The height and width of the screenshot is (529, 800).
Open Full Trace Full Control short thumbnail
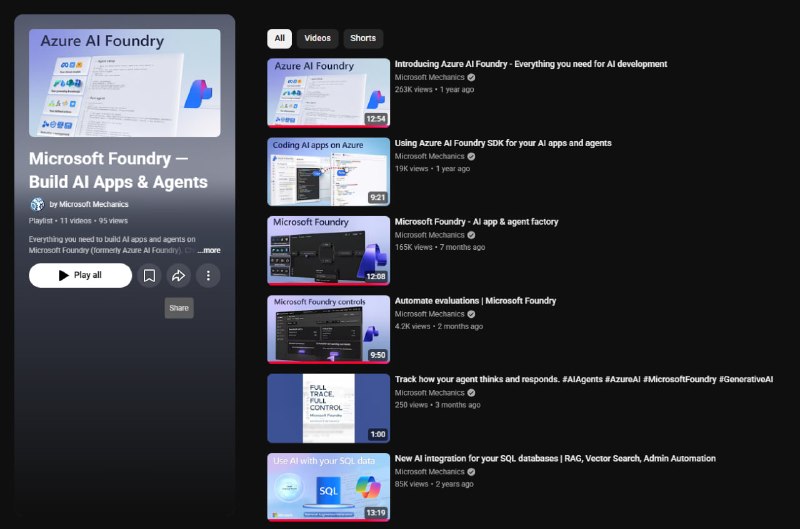pyautogui.click(x=329, y=408)
